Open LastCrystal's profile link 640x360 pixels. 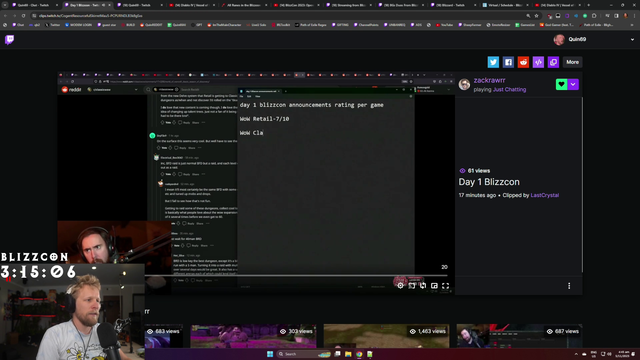pos(544,195)
